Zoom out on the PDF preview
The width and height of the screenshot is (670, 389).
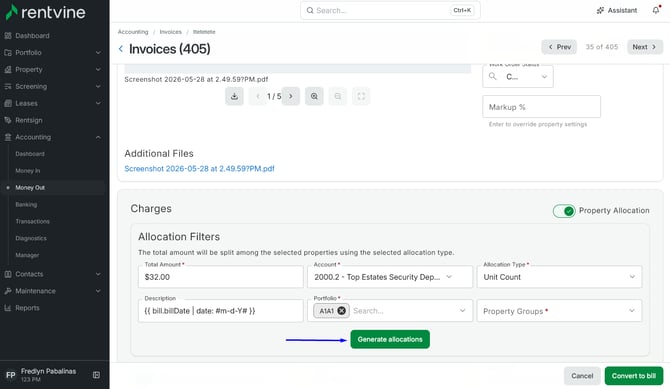[338, 96]
